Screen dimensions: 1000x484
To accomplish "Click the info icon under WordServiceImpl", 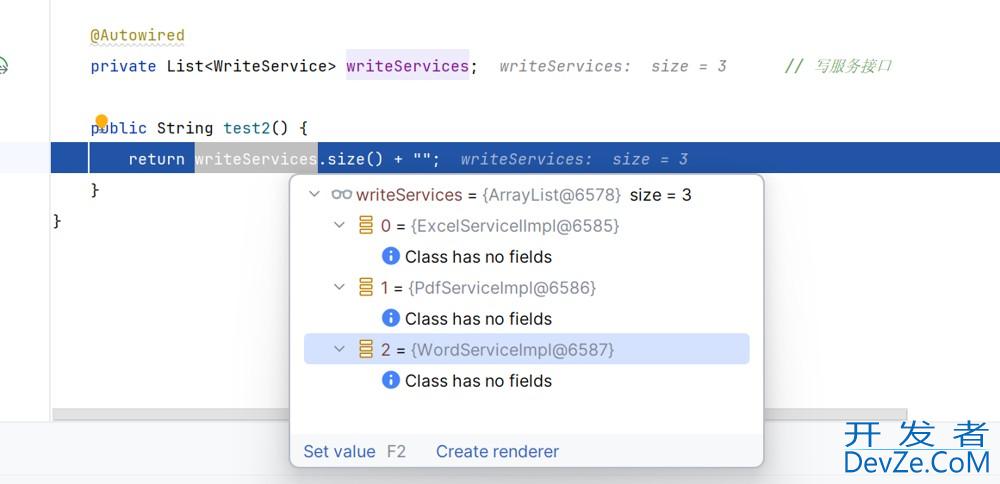I will point(391,381).
